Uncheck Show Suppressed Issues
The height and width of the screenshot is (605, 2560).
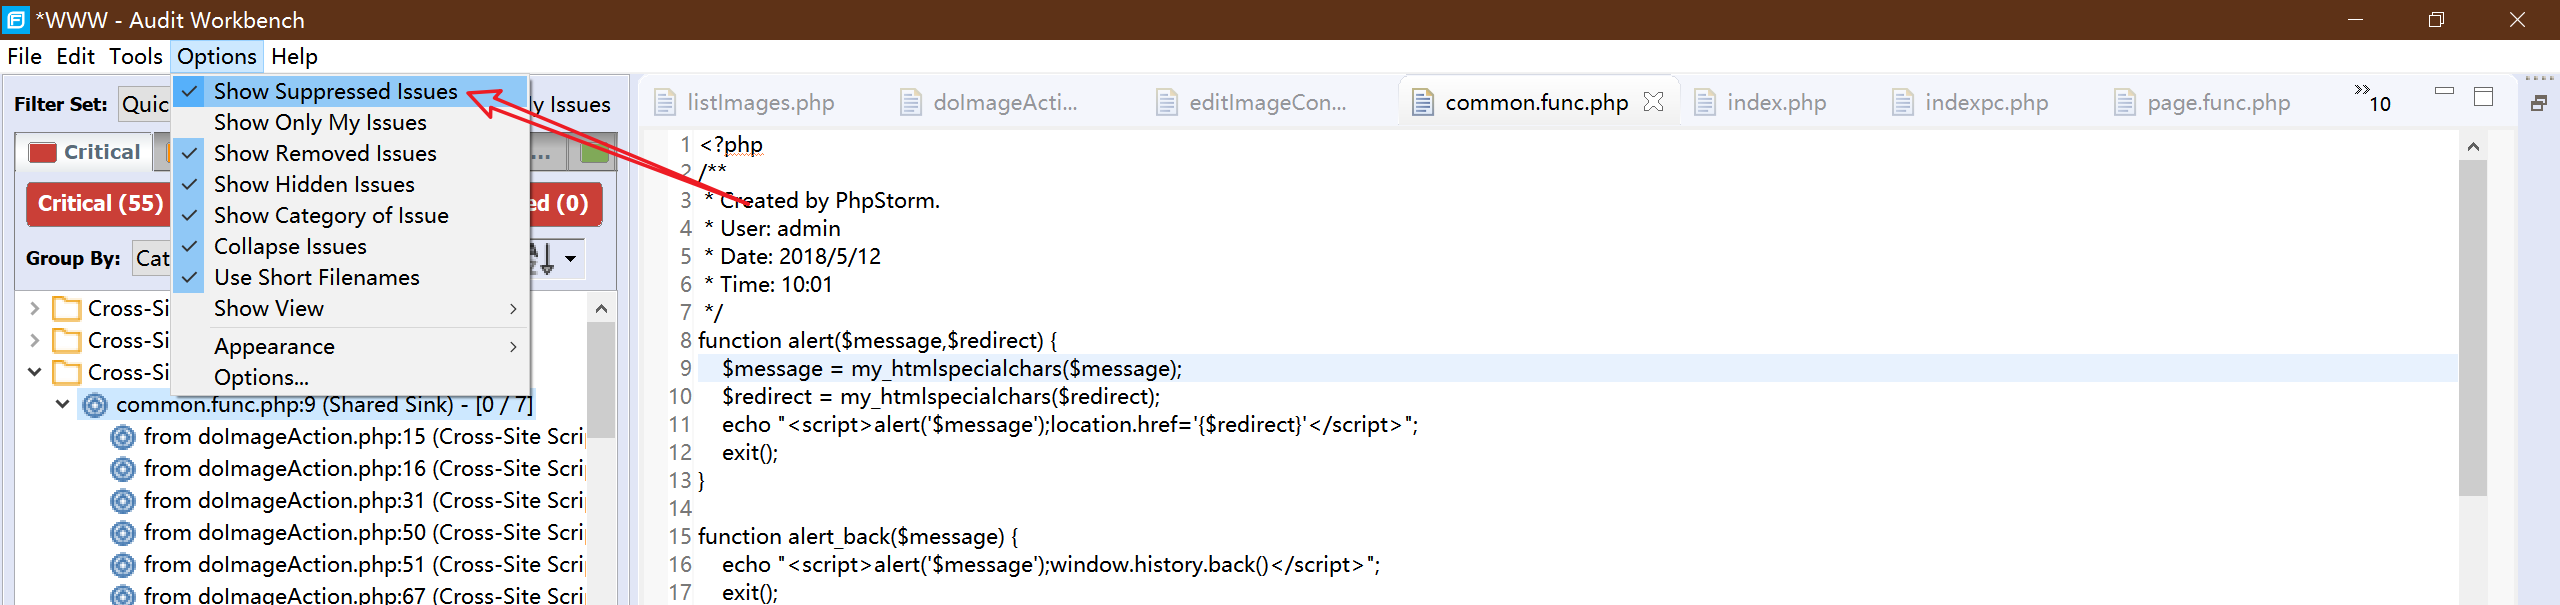coord(351,91)
